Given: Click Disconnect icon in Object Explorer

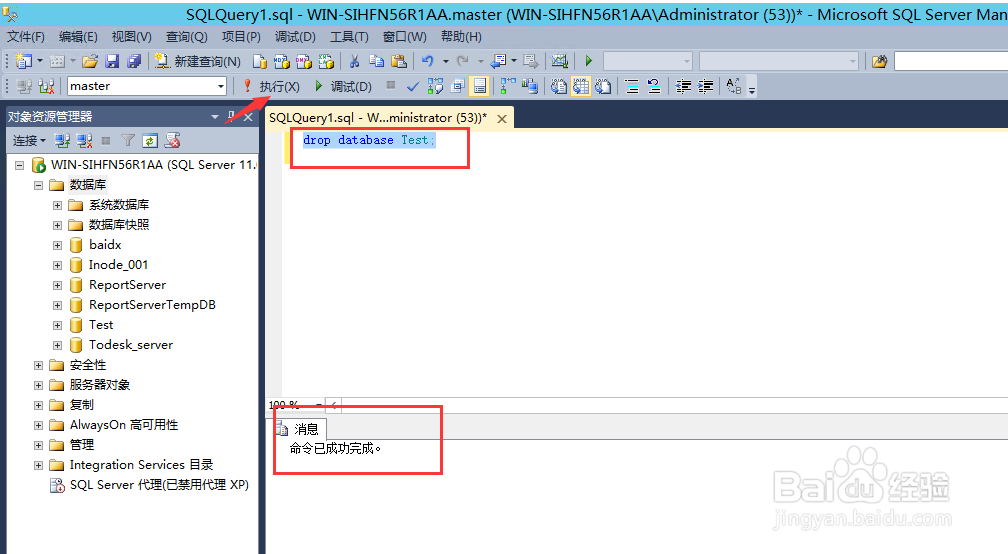Looking at the screenshot, I should point(84,141).
